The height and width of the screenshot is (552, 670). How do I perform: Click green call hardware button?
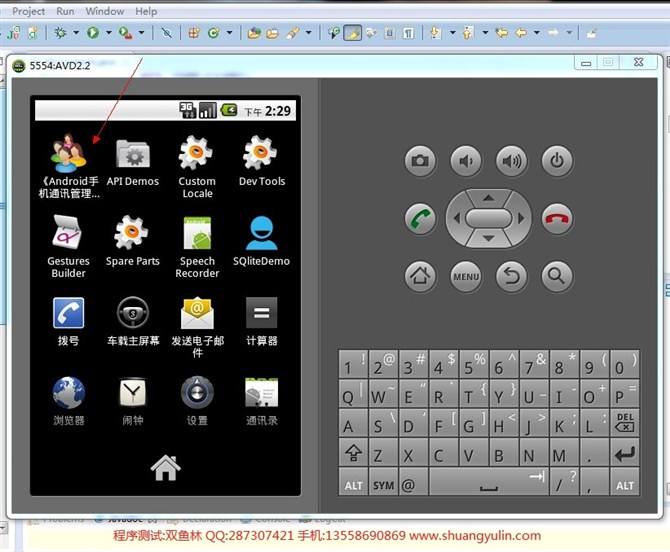tap(420, 218)
